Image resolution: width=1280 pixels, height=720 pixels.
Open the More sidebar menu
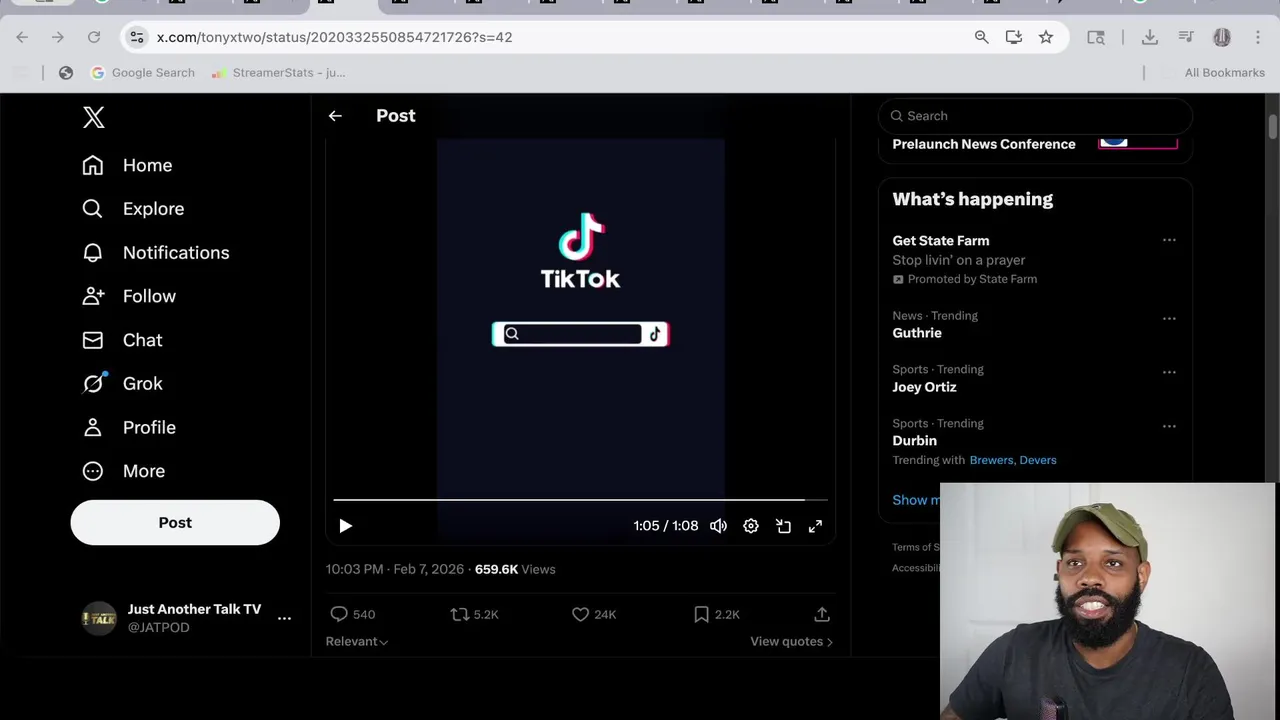point(124,471)
